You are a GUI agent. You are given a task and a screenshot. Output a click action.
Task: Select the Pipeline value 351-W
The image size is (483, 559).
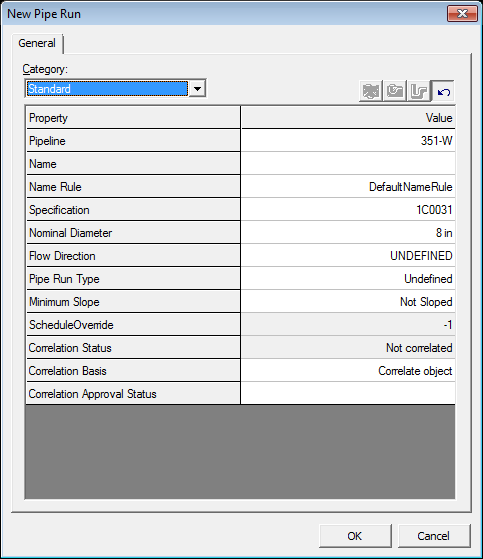(348, 140)
